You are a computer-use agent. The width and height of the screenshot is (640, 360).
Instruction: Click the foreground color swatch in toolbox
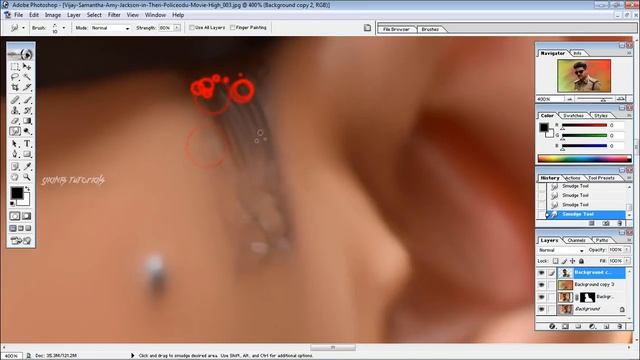pos(17,193)
